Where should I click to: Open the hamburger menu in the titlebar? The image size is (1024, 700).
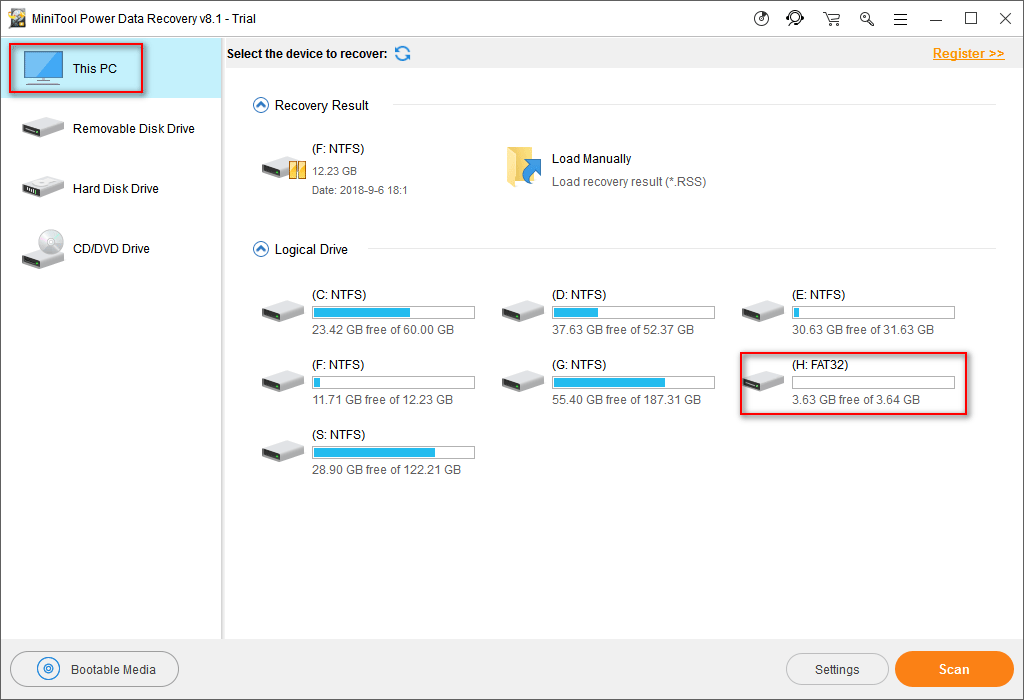tap(899, 18)
